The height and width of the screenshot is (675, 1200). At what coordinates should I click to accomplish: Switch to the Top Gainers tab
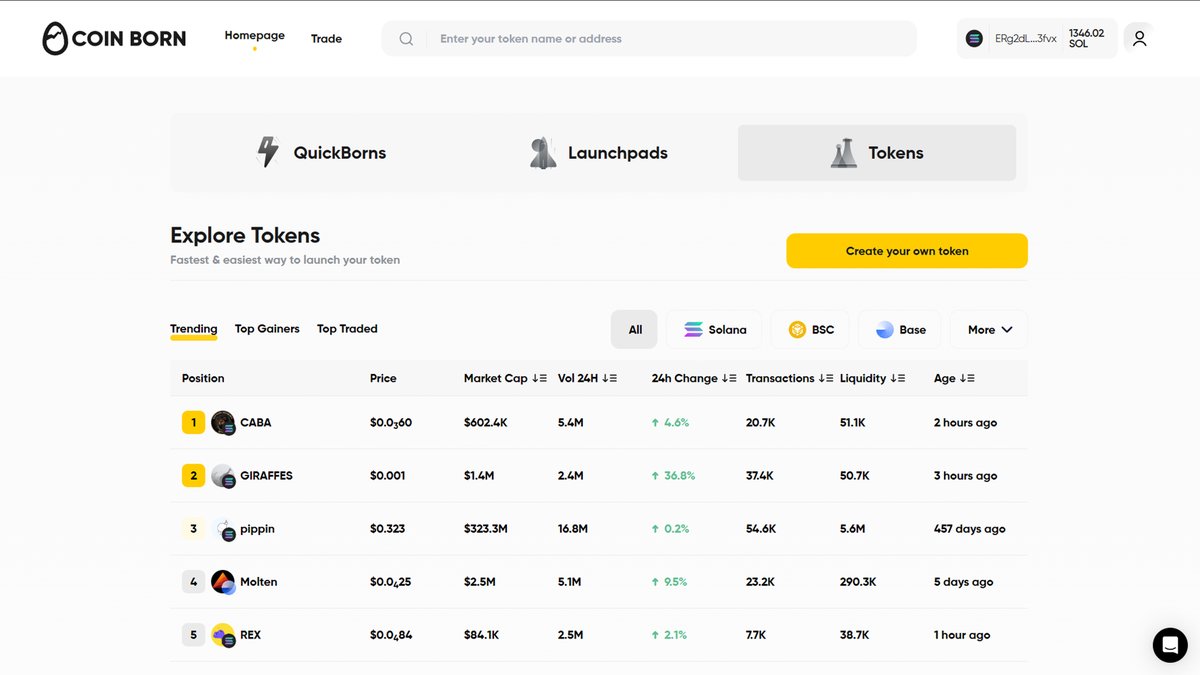click(266, 329)
